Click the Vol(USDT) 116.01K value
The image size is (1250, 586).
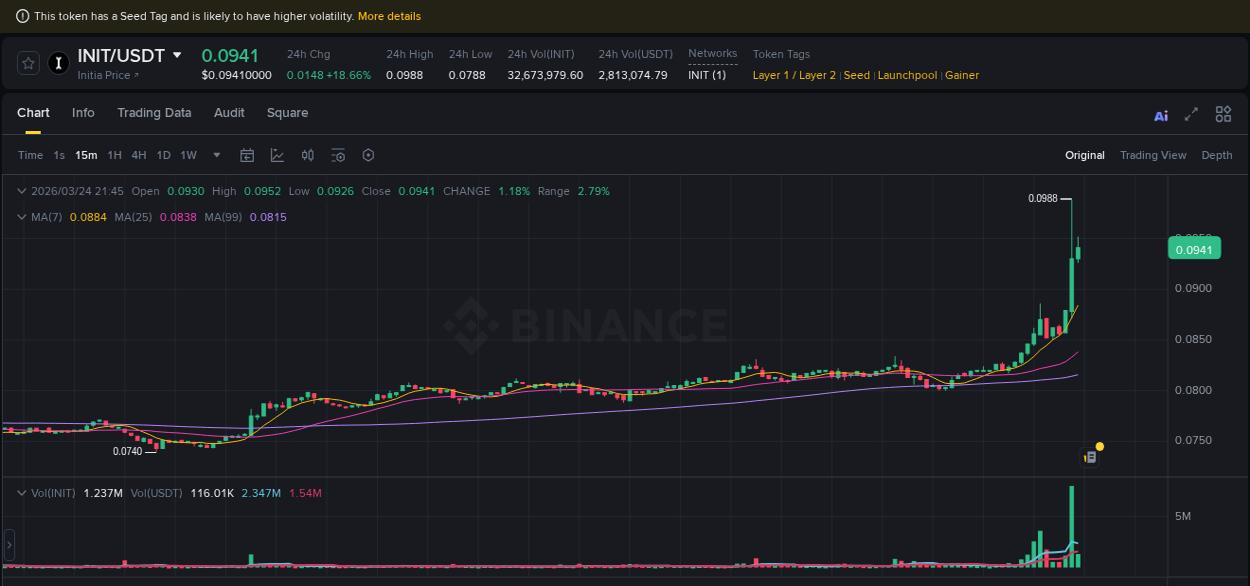pyautogui.click(x=213, y=493)
